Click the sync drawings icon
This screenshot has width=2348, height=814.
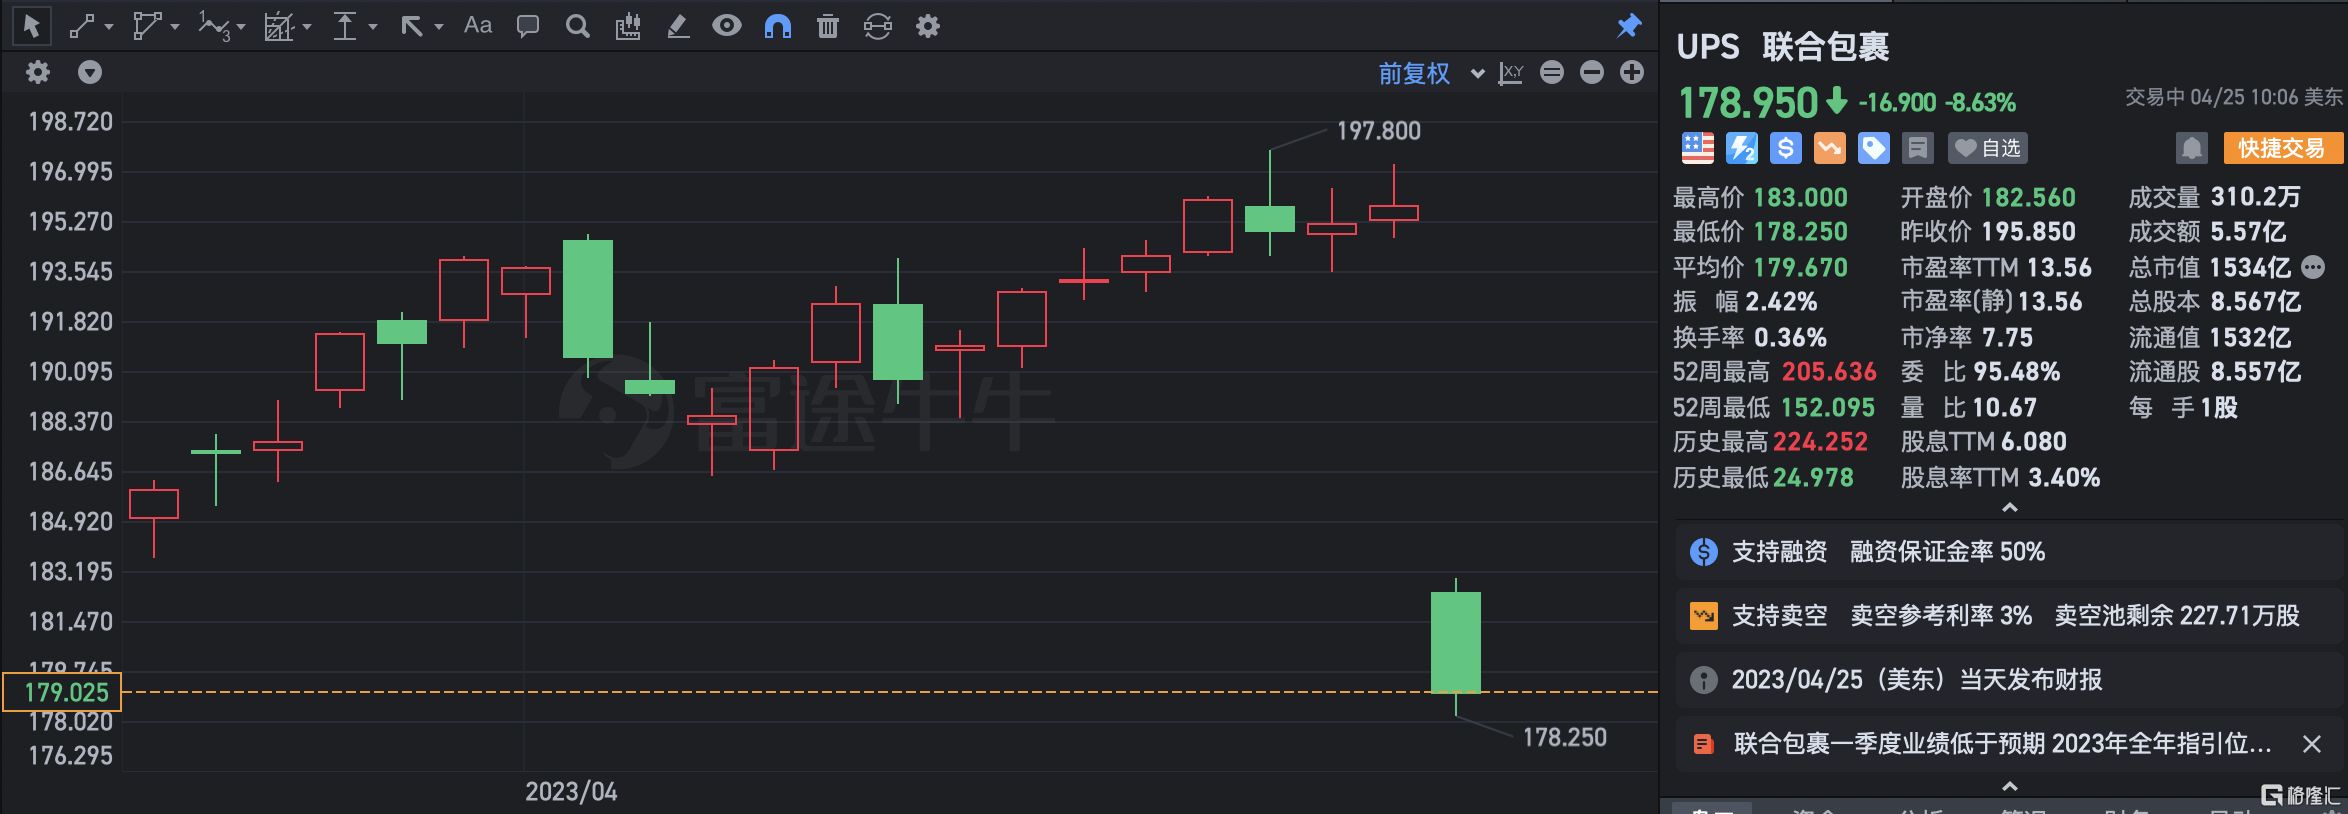pyautogui.click(x=878, y=26)
